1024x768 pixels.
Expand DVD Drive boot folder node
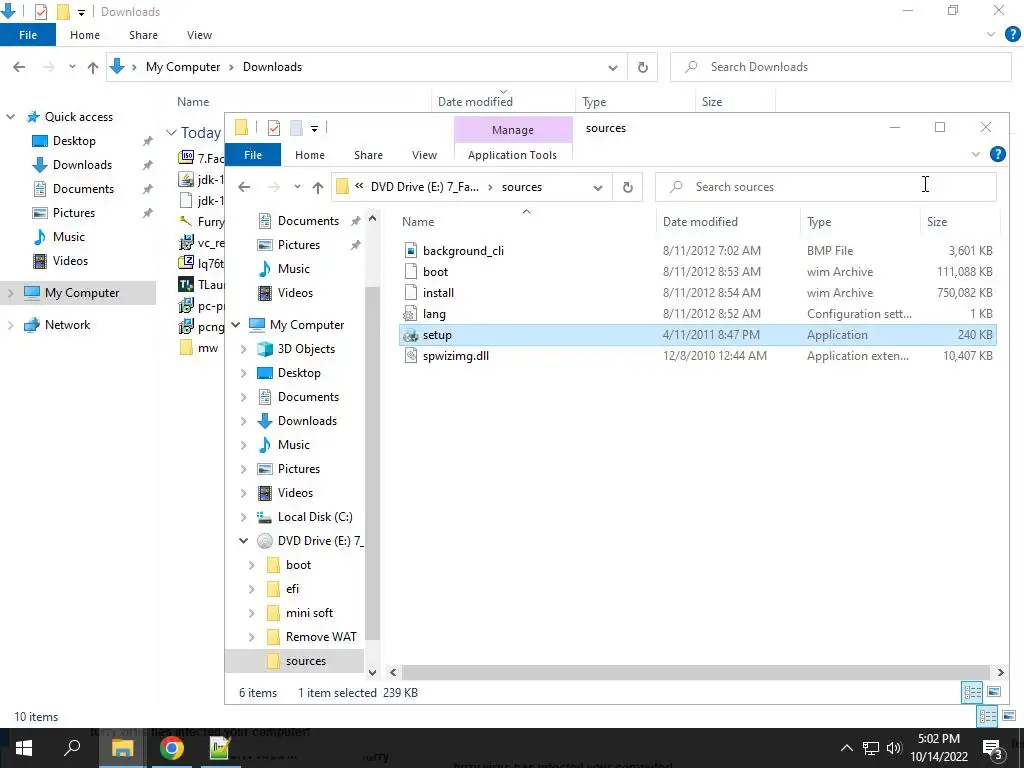[251, 565]
